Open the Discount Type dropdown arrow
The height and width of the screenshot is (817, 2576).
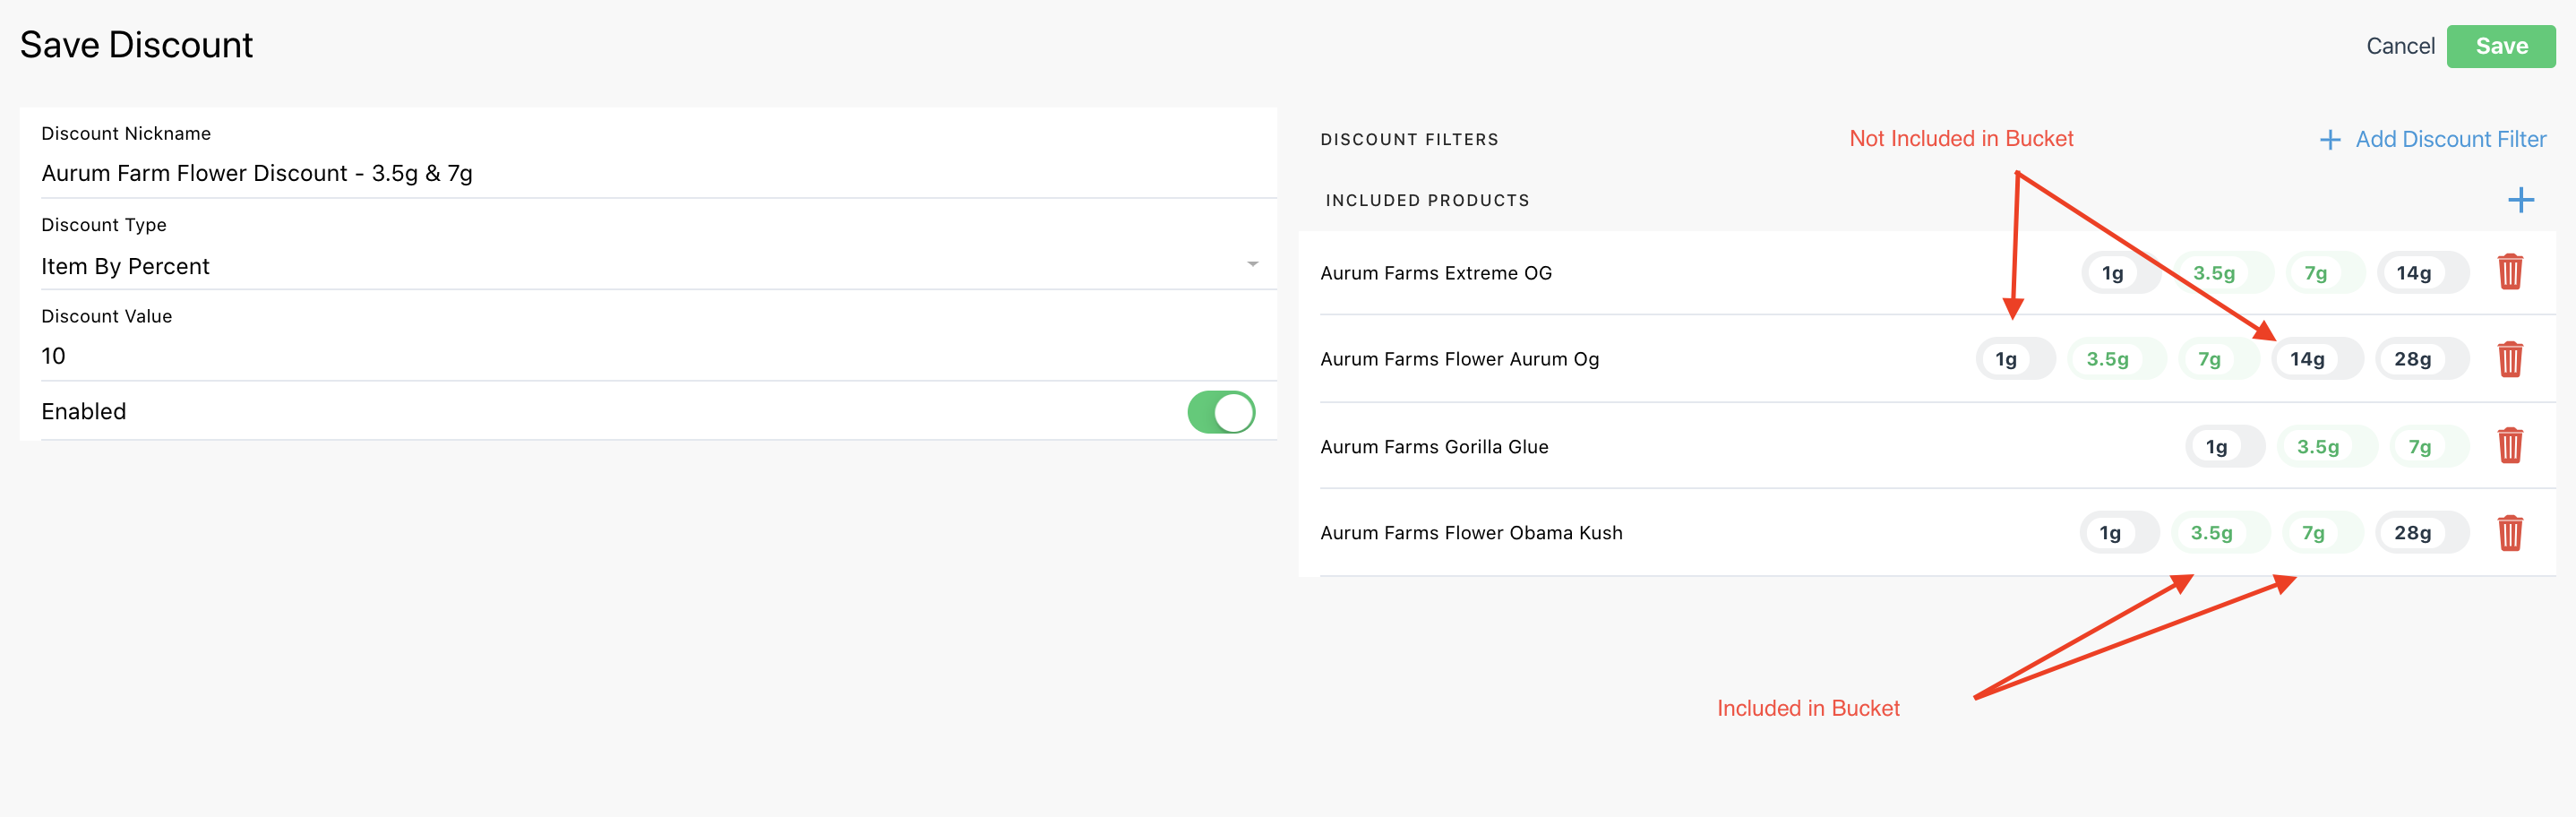coord(1252,265)
